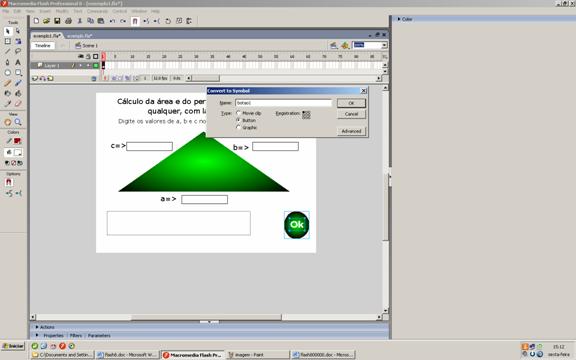Confirm with OK in Convert to Symbol
Viewport: 576px width, 360px height.
351,103
